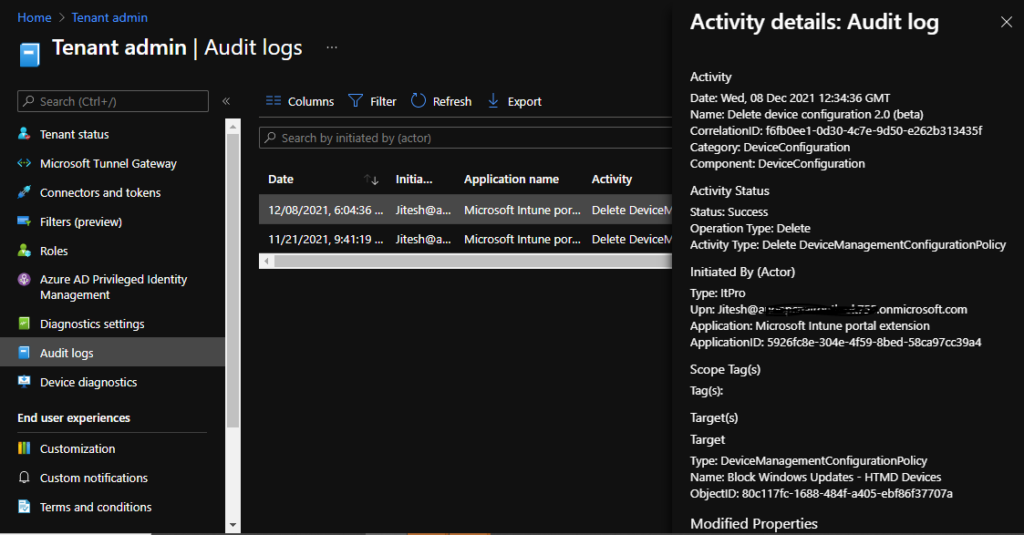Image resolution: width=1024 pixels, height=535 pixels.
Task: Click the Refresh circular arrow icon
Action: 418,101
